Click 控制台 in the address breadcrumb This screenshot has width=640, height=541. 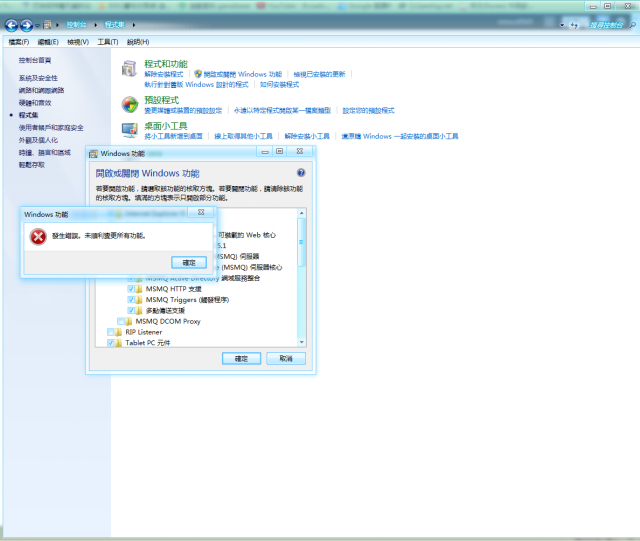(x=76, y=25)
